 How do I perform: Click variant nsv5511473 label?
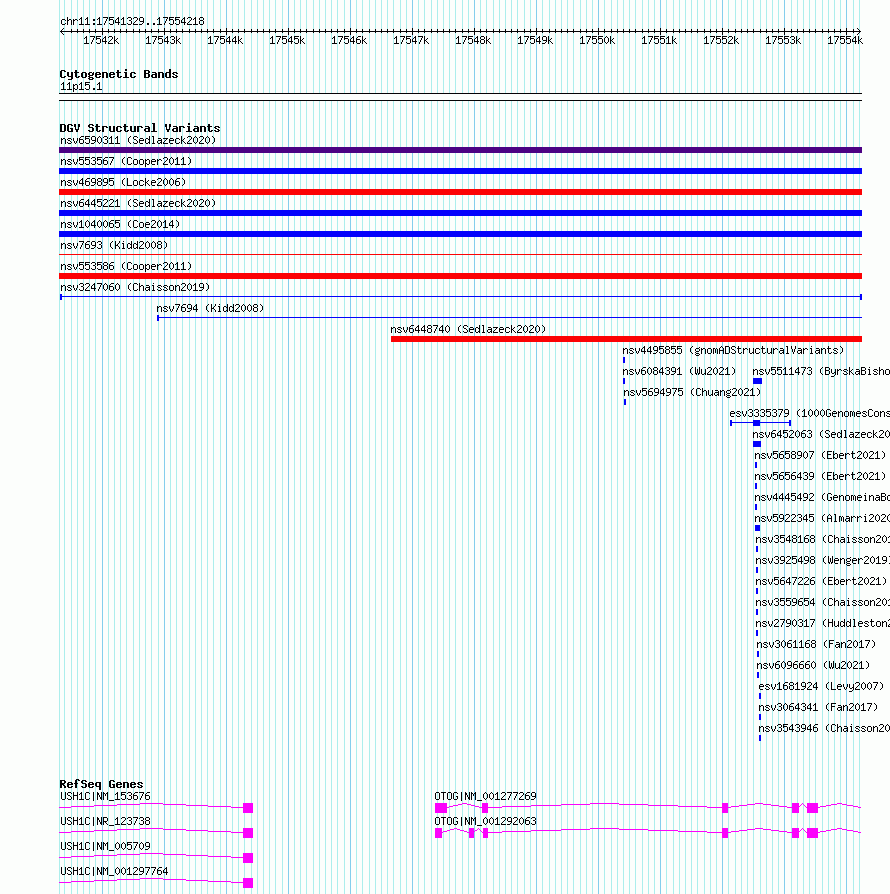(821, 372)
